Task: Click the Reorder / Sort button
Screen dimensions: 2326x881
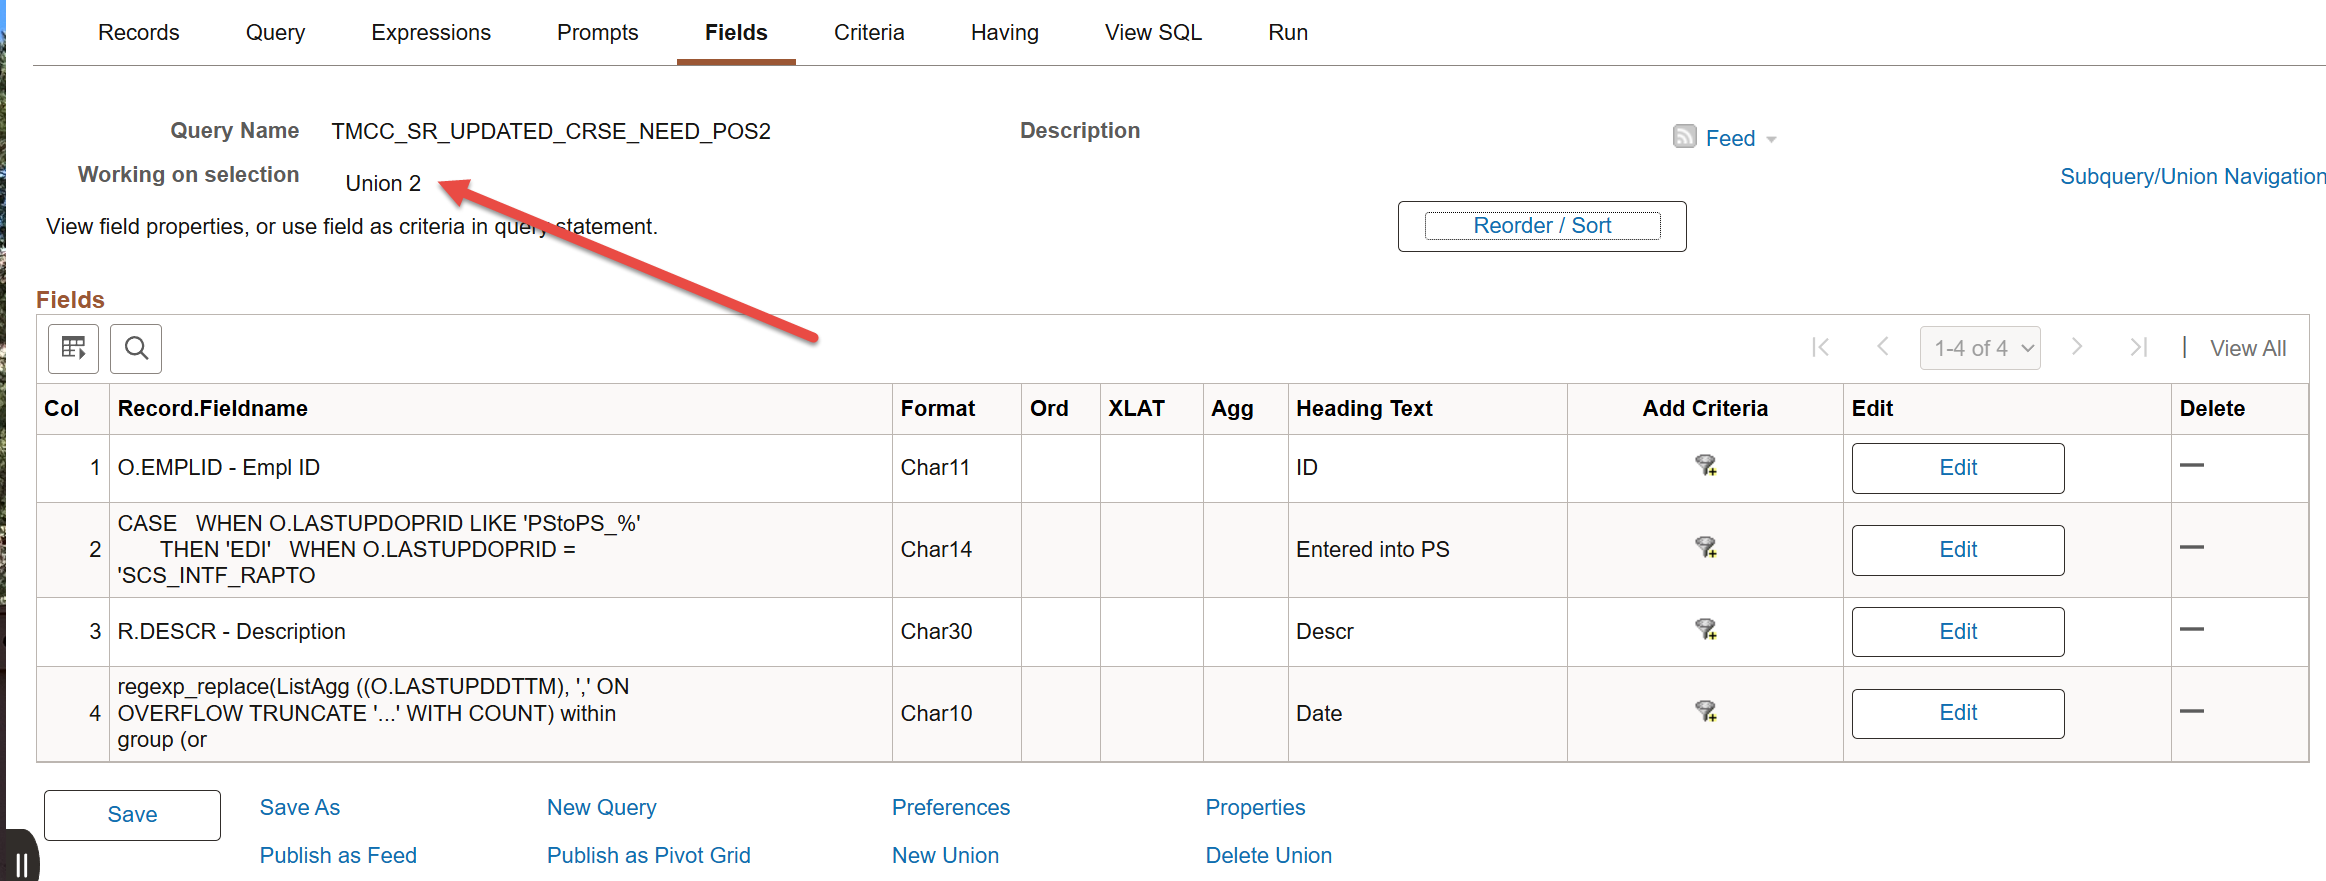Action: click(1542, 226)
